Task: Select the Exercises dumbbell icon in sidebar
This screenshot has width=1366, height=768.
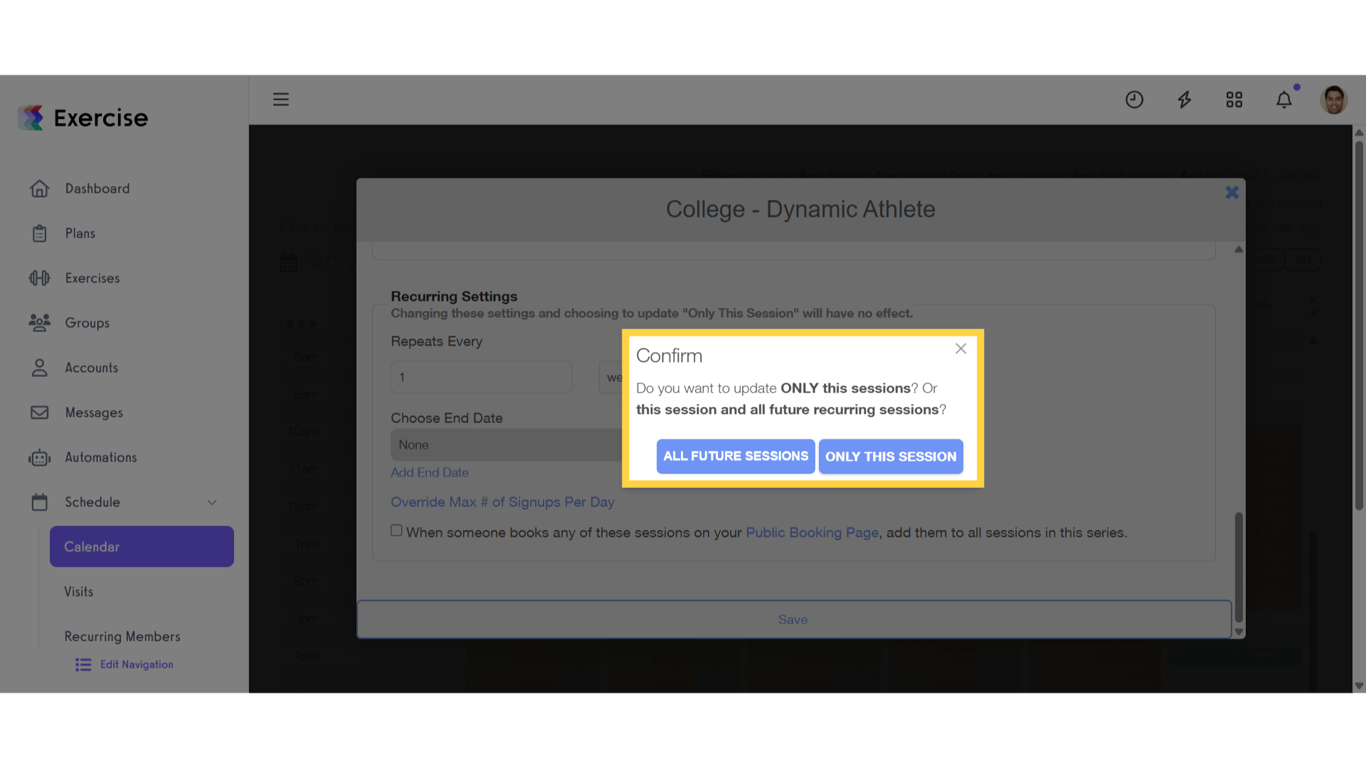Action: pyautogui.click(x=38, y=277)
